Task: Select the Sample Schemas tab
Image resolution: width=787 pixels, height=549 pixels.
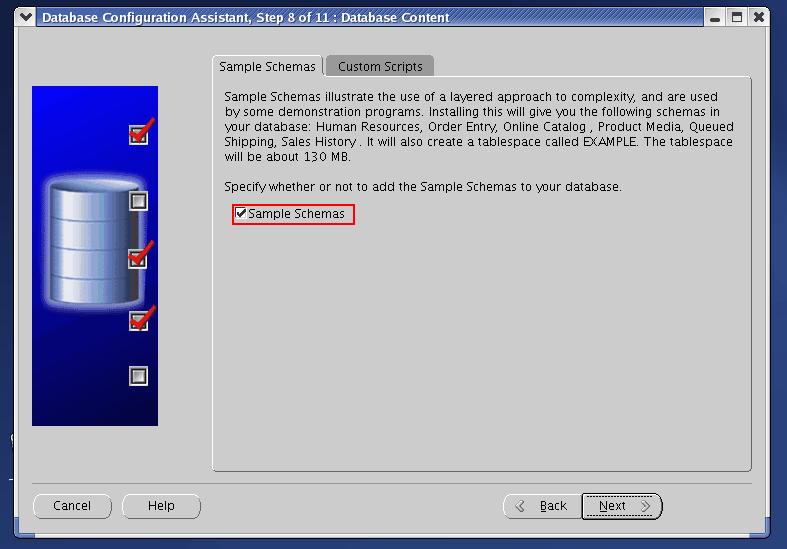Action: tap(267, 67)
